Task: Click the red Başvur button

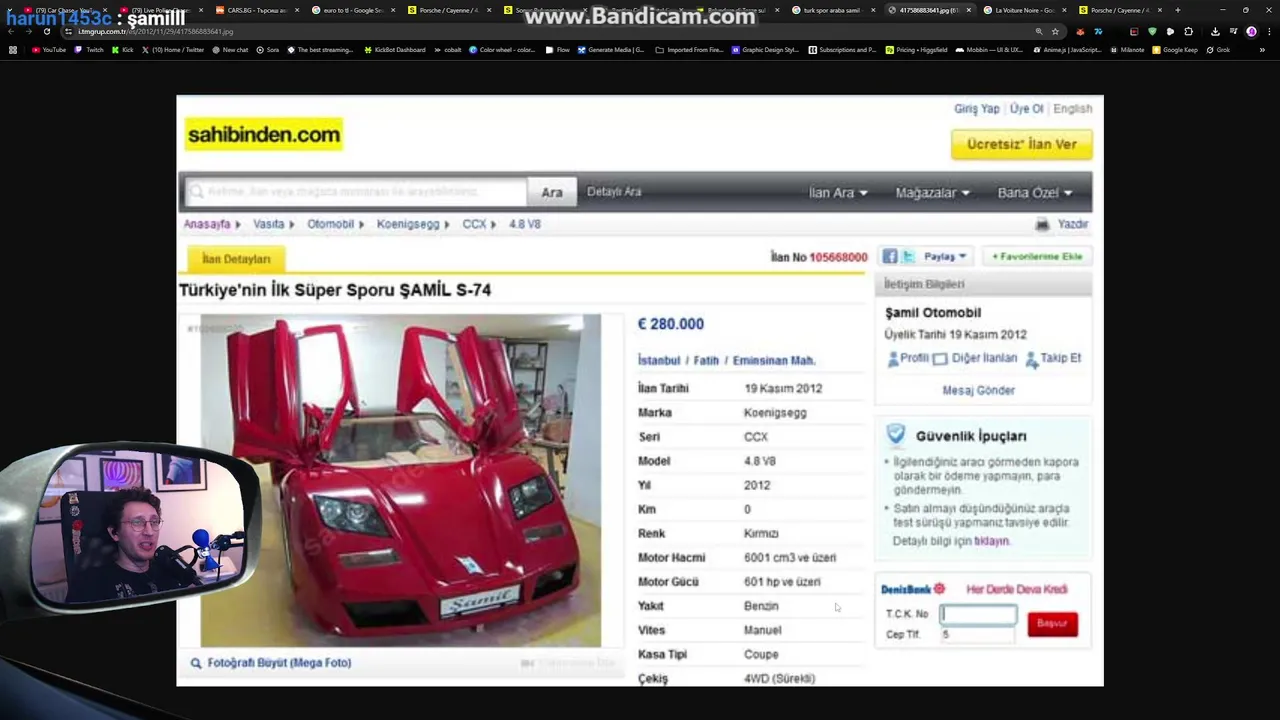Action: [x=1052, y=623]
